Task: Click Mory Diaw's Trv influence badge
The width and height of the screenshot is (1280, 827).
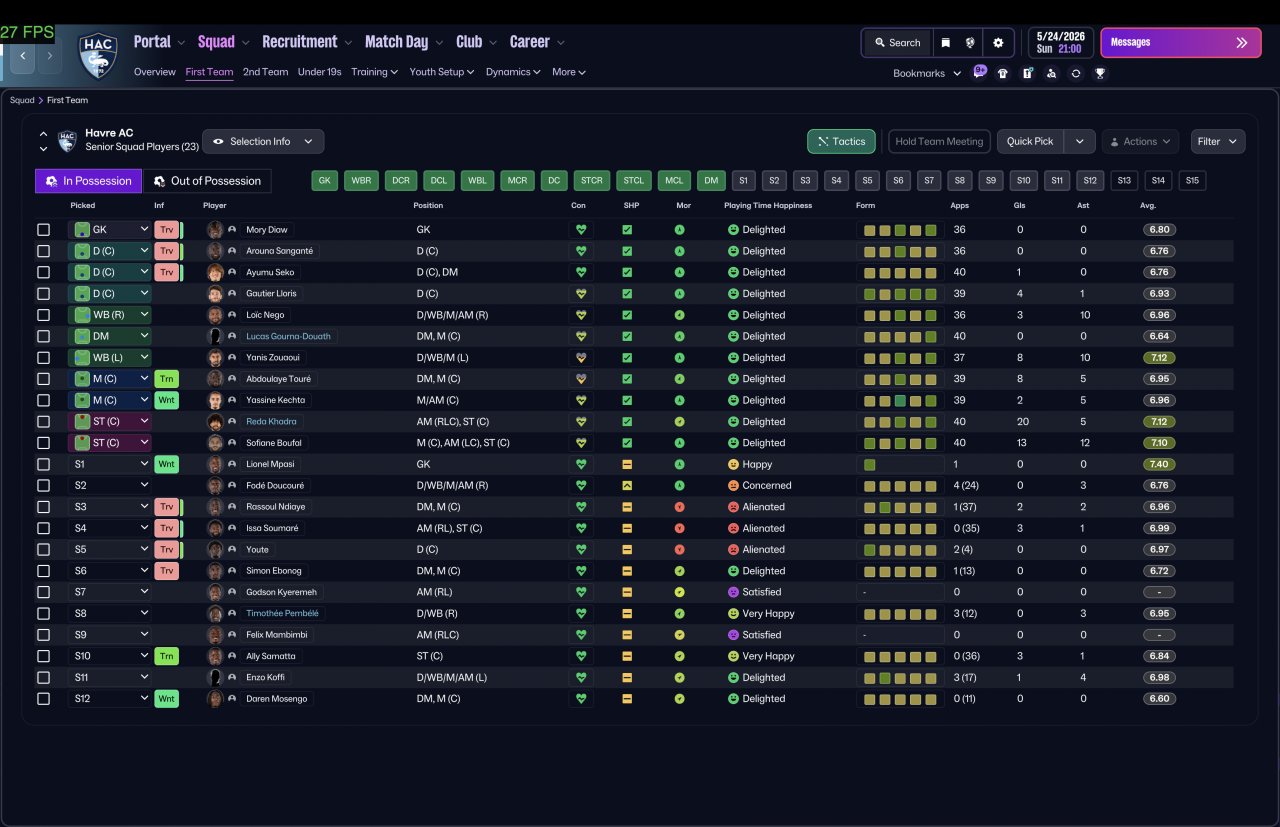Action: coord(166,230)
